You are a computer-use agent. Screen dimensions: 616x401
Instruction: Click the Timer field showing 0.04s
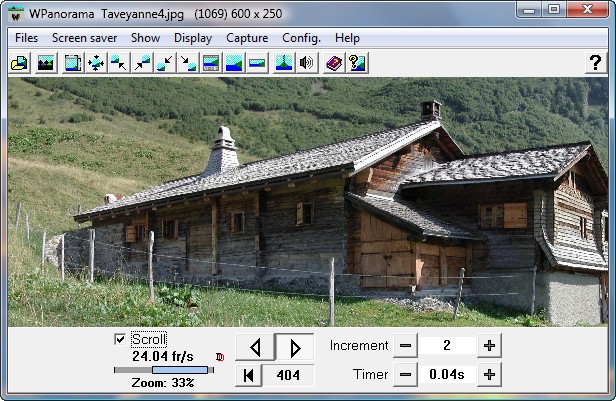[447, 375]
